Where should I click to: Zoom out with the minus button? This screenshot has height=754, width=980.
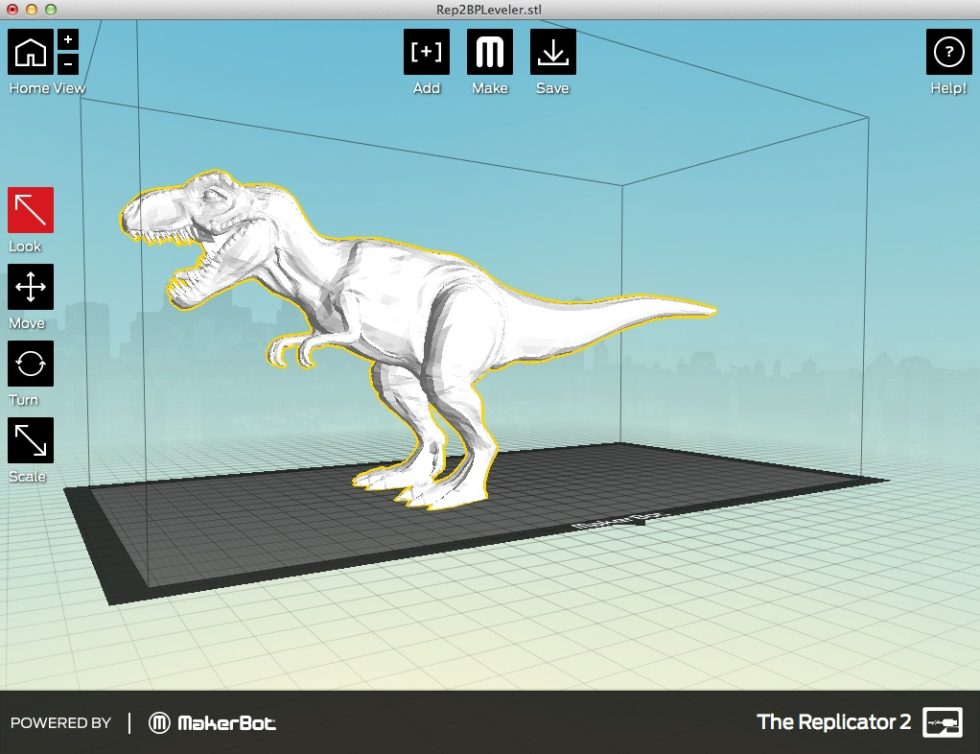pyautogui.click(x=68, y=64)
